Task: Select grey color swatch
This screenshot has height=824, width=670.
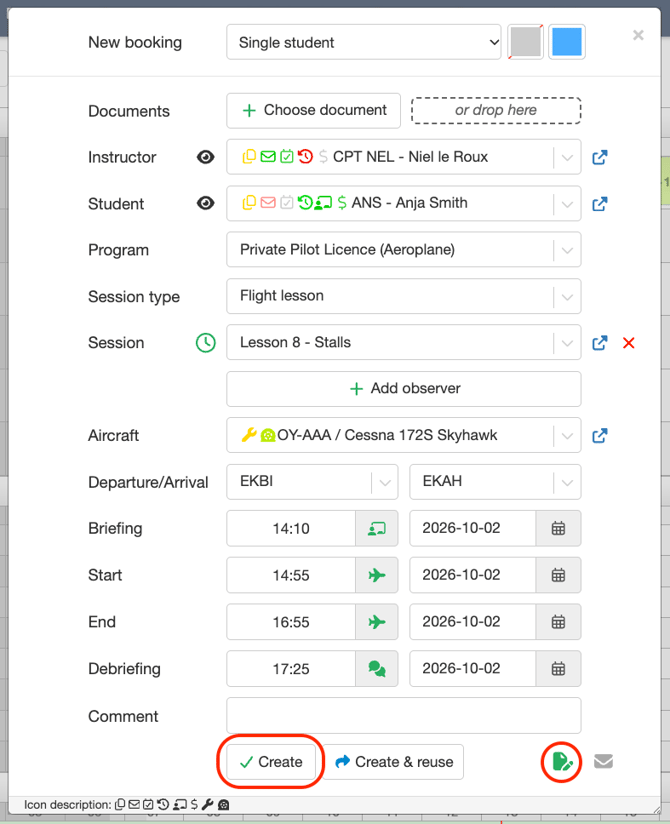Action: coord(525,42)
